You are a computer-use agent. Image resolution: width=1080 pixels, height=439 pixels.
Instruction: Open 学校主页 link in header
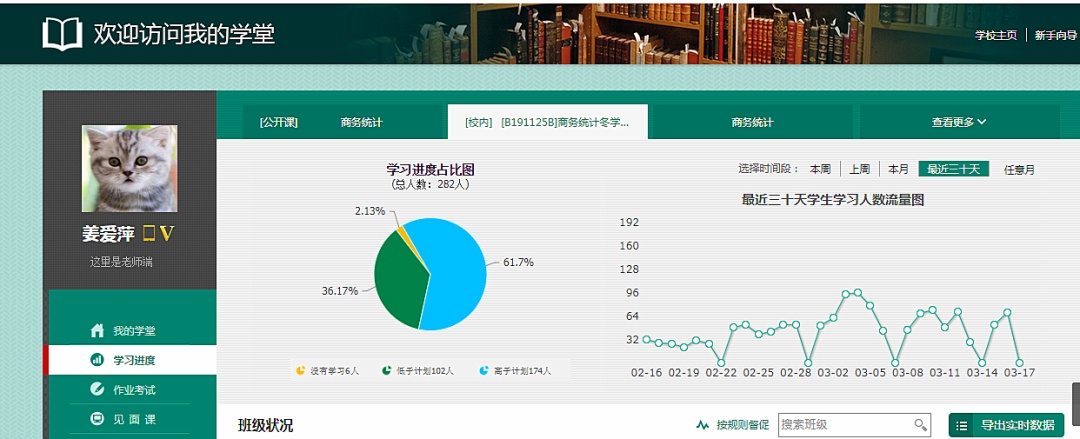coord(996,35)
